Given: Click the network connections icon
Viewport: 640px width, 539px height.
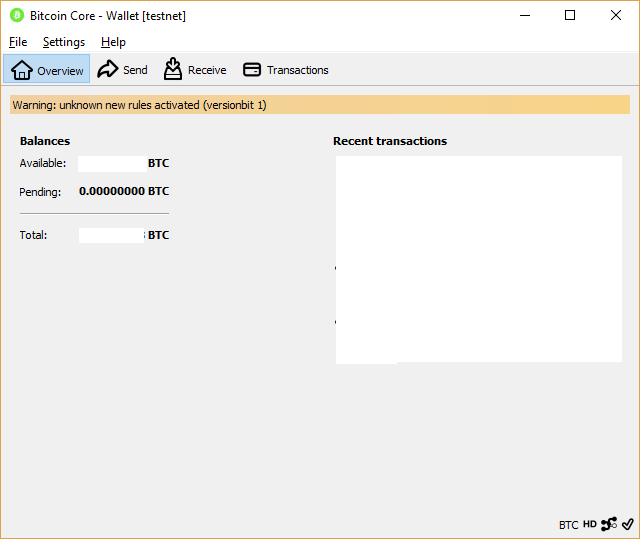Looking at the screenshot, I should (x=609, y=524).
